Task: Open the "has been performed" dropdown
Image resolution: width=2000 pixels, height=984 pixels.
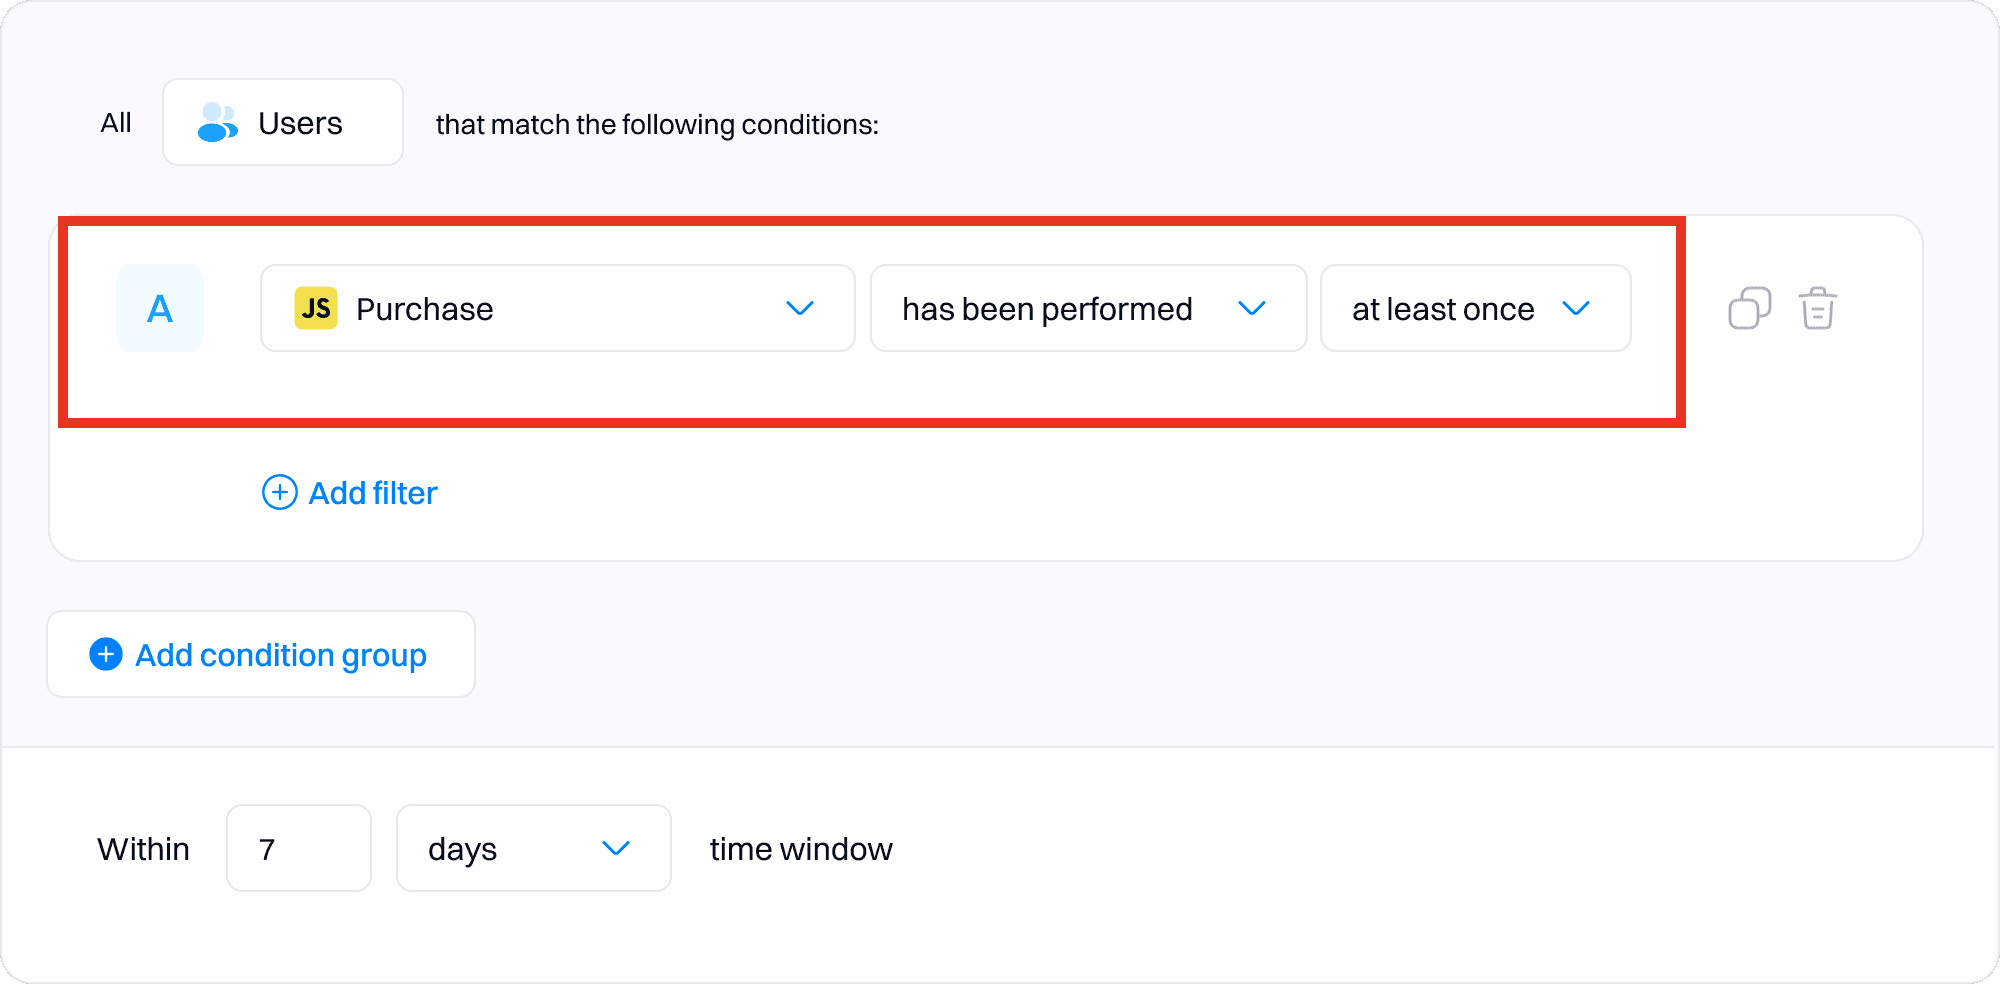Action: [1087, 308]
